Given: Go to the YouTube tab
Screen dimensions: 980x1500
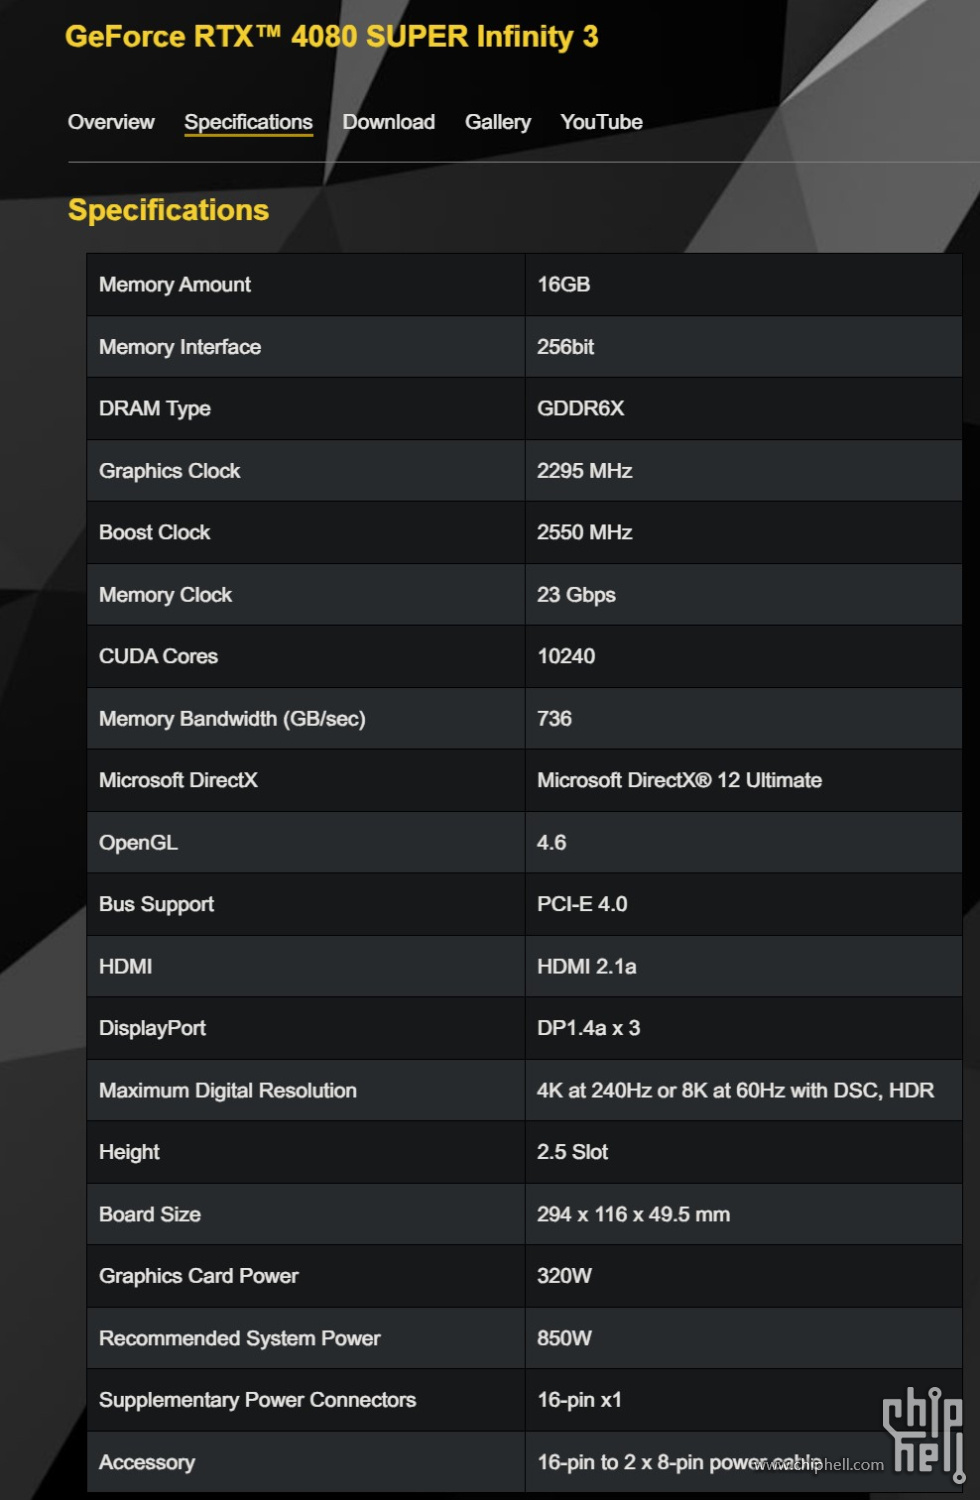Looking at the screenshot, I should click(x=601, y=122).
